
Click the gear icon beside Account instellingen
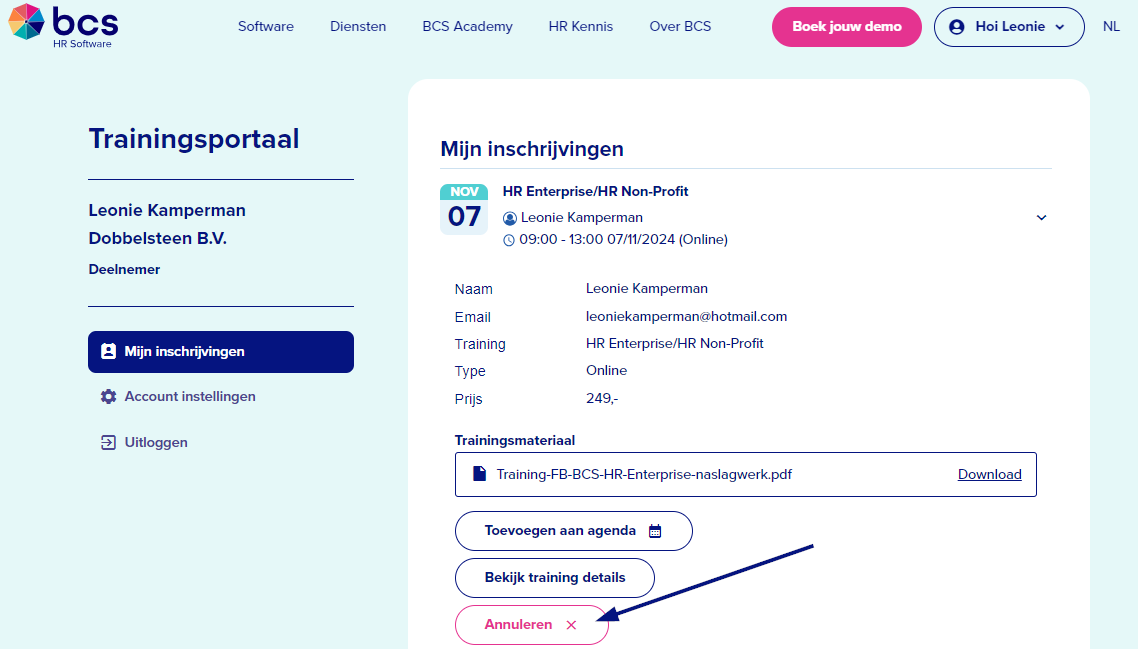pyautogui.click(x=108, y=396)
